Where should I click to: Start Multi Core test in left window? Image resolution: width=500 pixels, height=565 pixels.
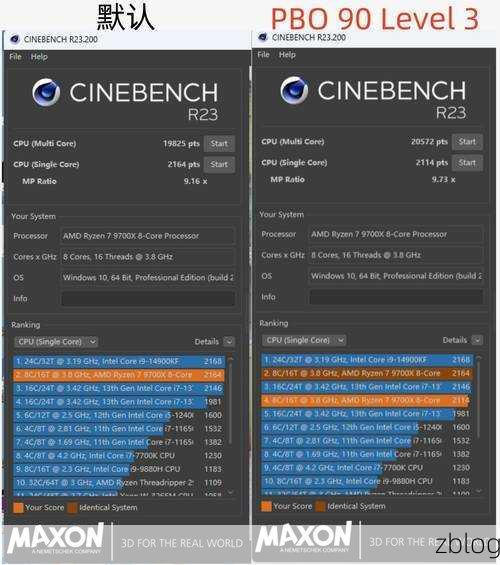coord(219,143)
